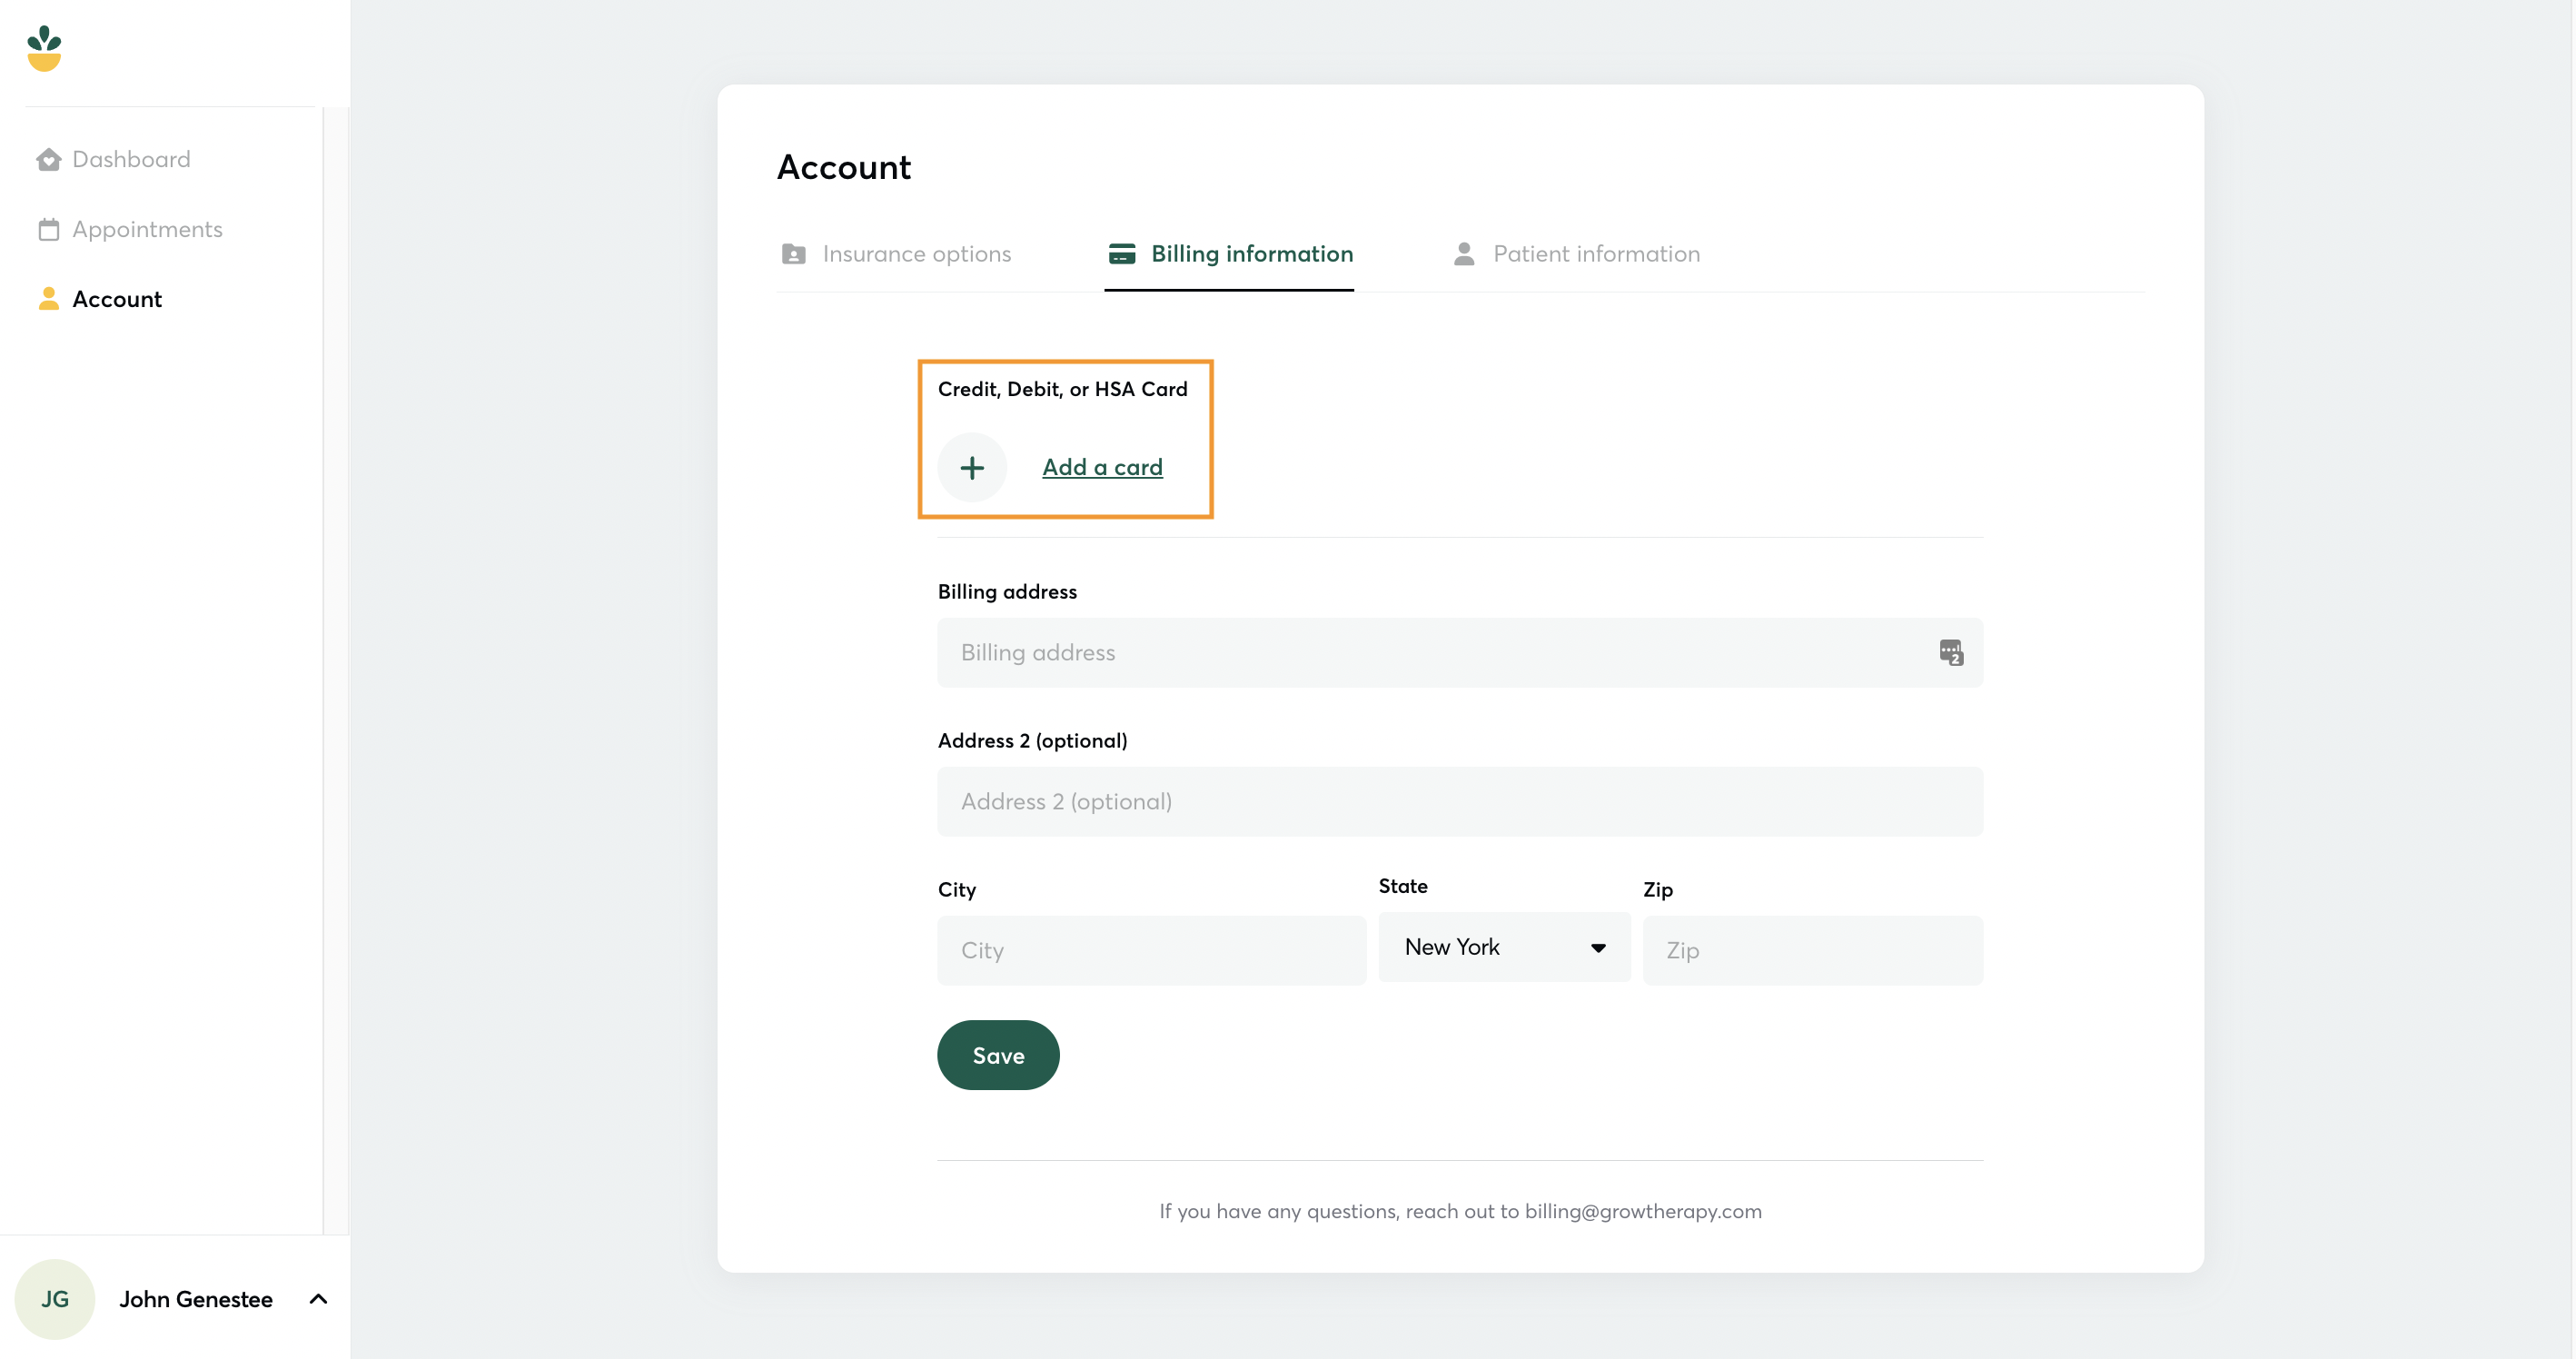Focus the Billing address input field

click(x=1430, y=653)
